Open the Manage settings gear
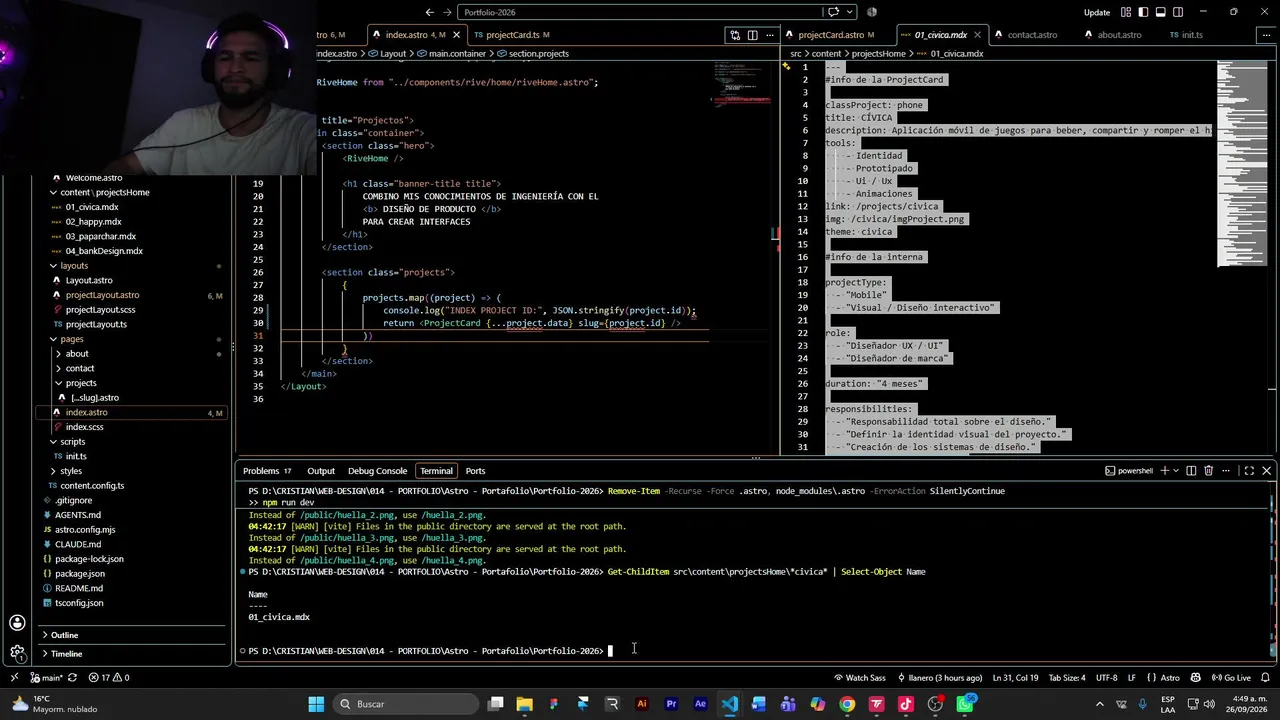 click(17, 653)
